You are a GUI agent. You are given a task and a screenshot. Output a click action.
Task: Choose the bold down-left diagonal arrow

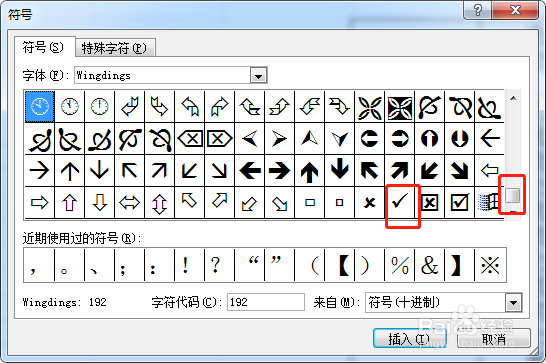[430, 171]
